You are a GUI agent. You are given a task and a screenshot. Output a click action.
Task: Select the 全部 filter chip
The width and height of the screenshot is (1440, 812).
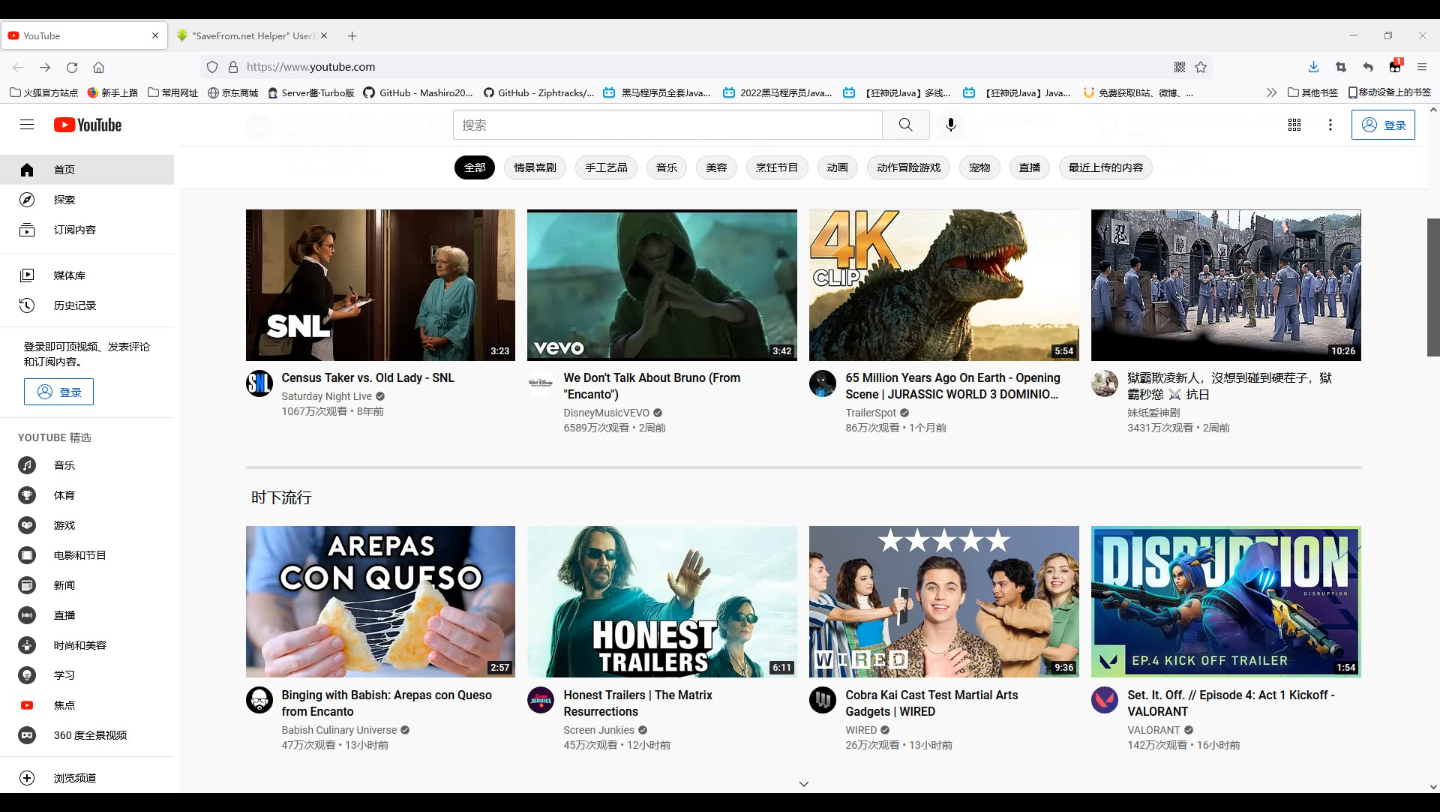(x=475, y=167)
